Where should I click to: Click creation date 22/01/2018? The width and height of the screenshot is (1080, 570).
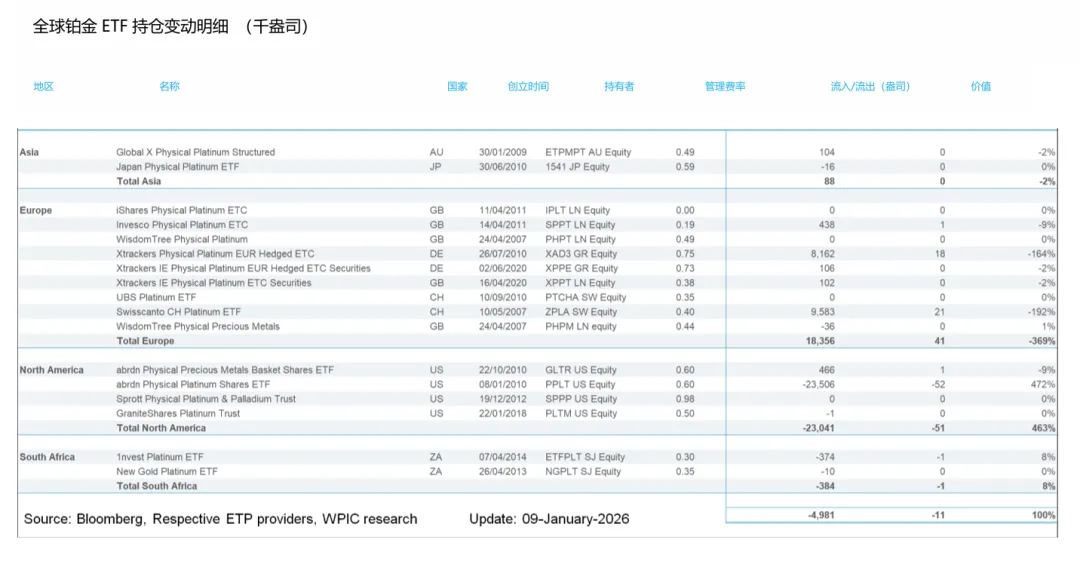[x=503, y=413]
